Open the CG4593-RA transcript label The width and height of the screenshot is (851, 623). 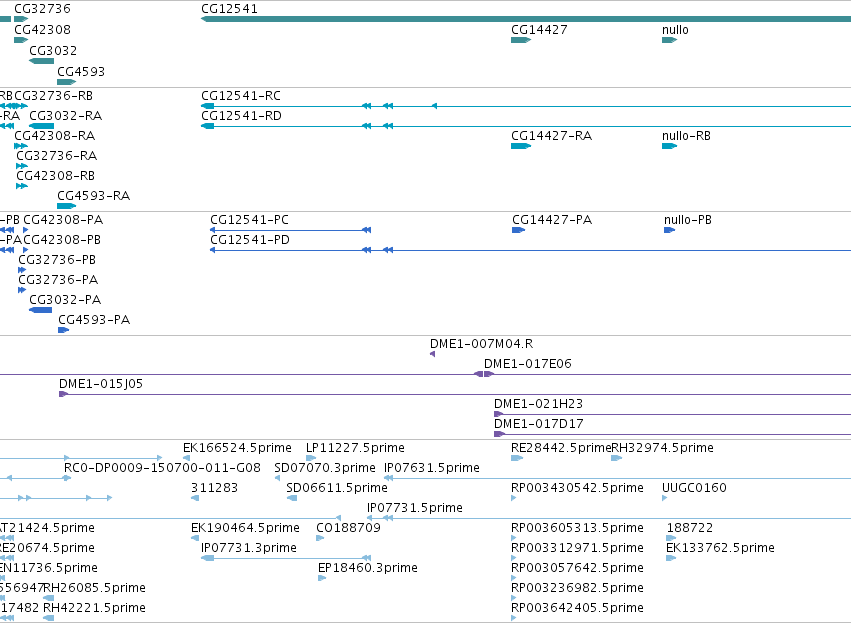pos(93,196)
